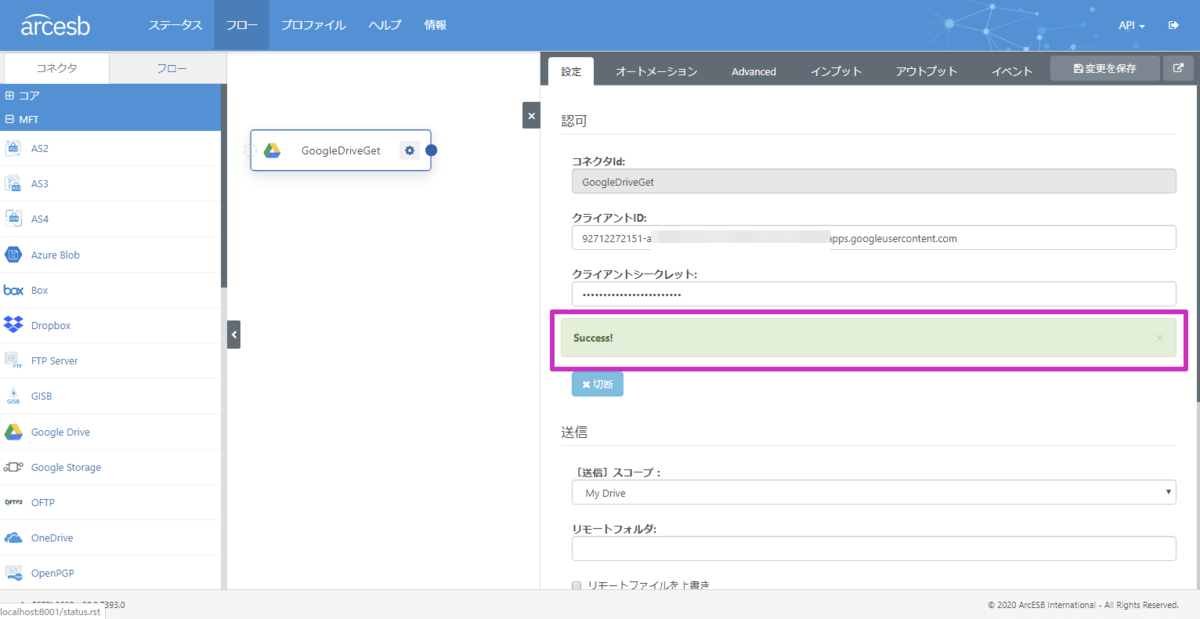The image size is (1200, 619).
Task: Collapse the MFT connector group
Action: 10,119
